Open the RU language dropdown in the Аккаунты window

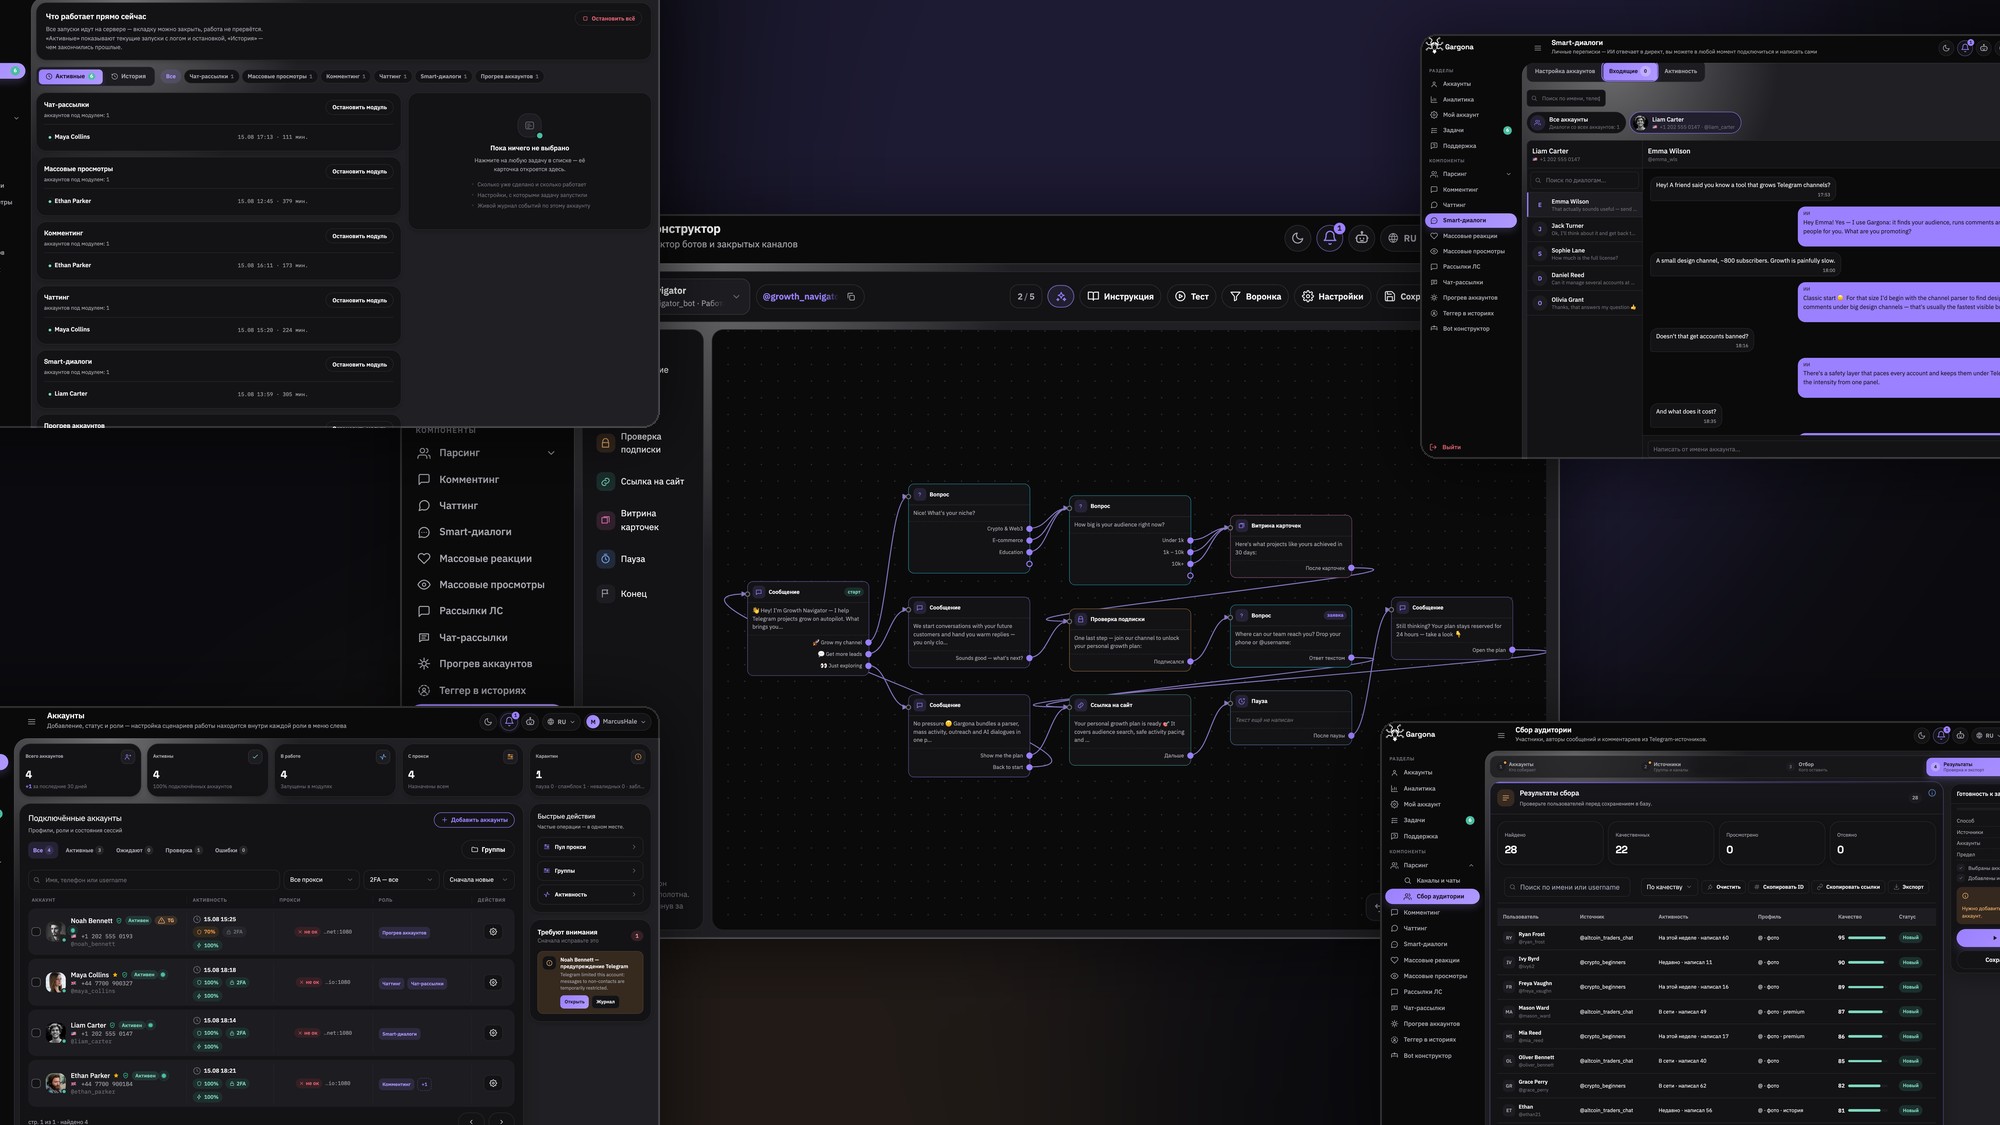tap(561, 721)
